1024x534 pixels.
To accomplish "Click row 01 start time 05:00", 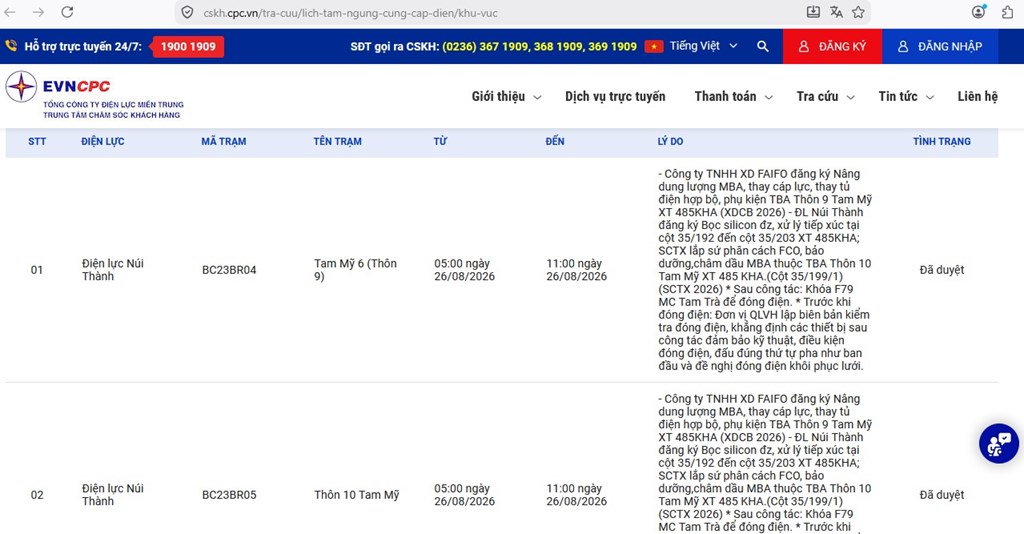I will click(x=464, y=270).
